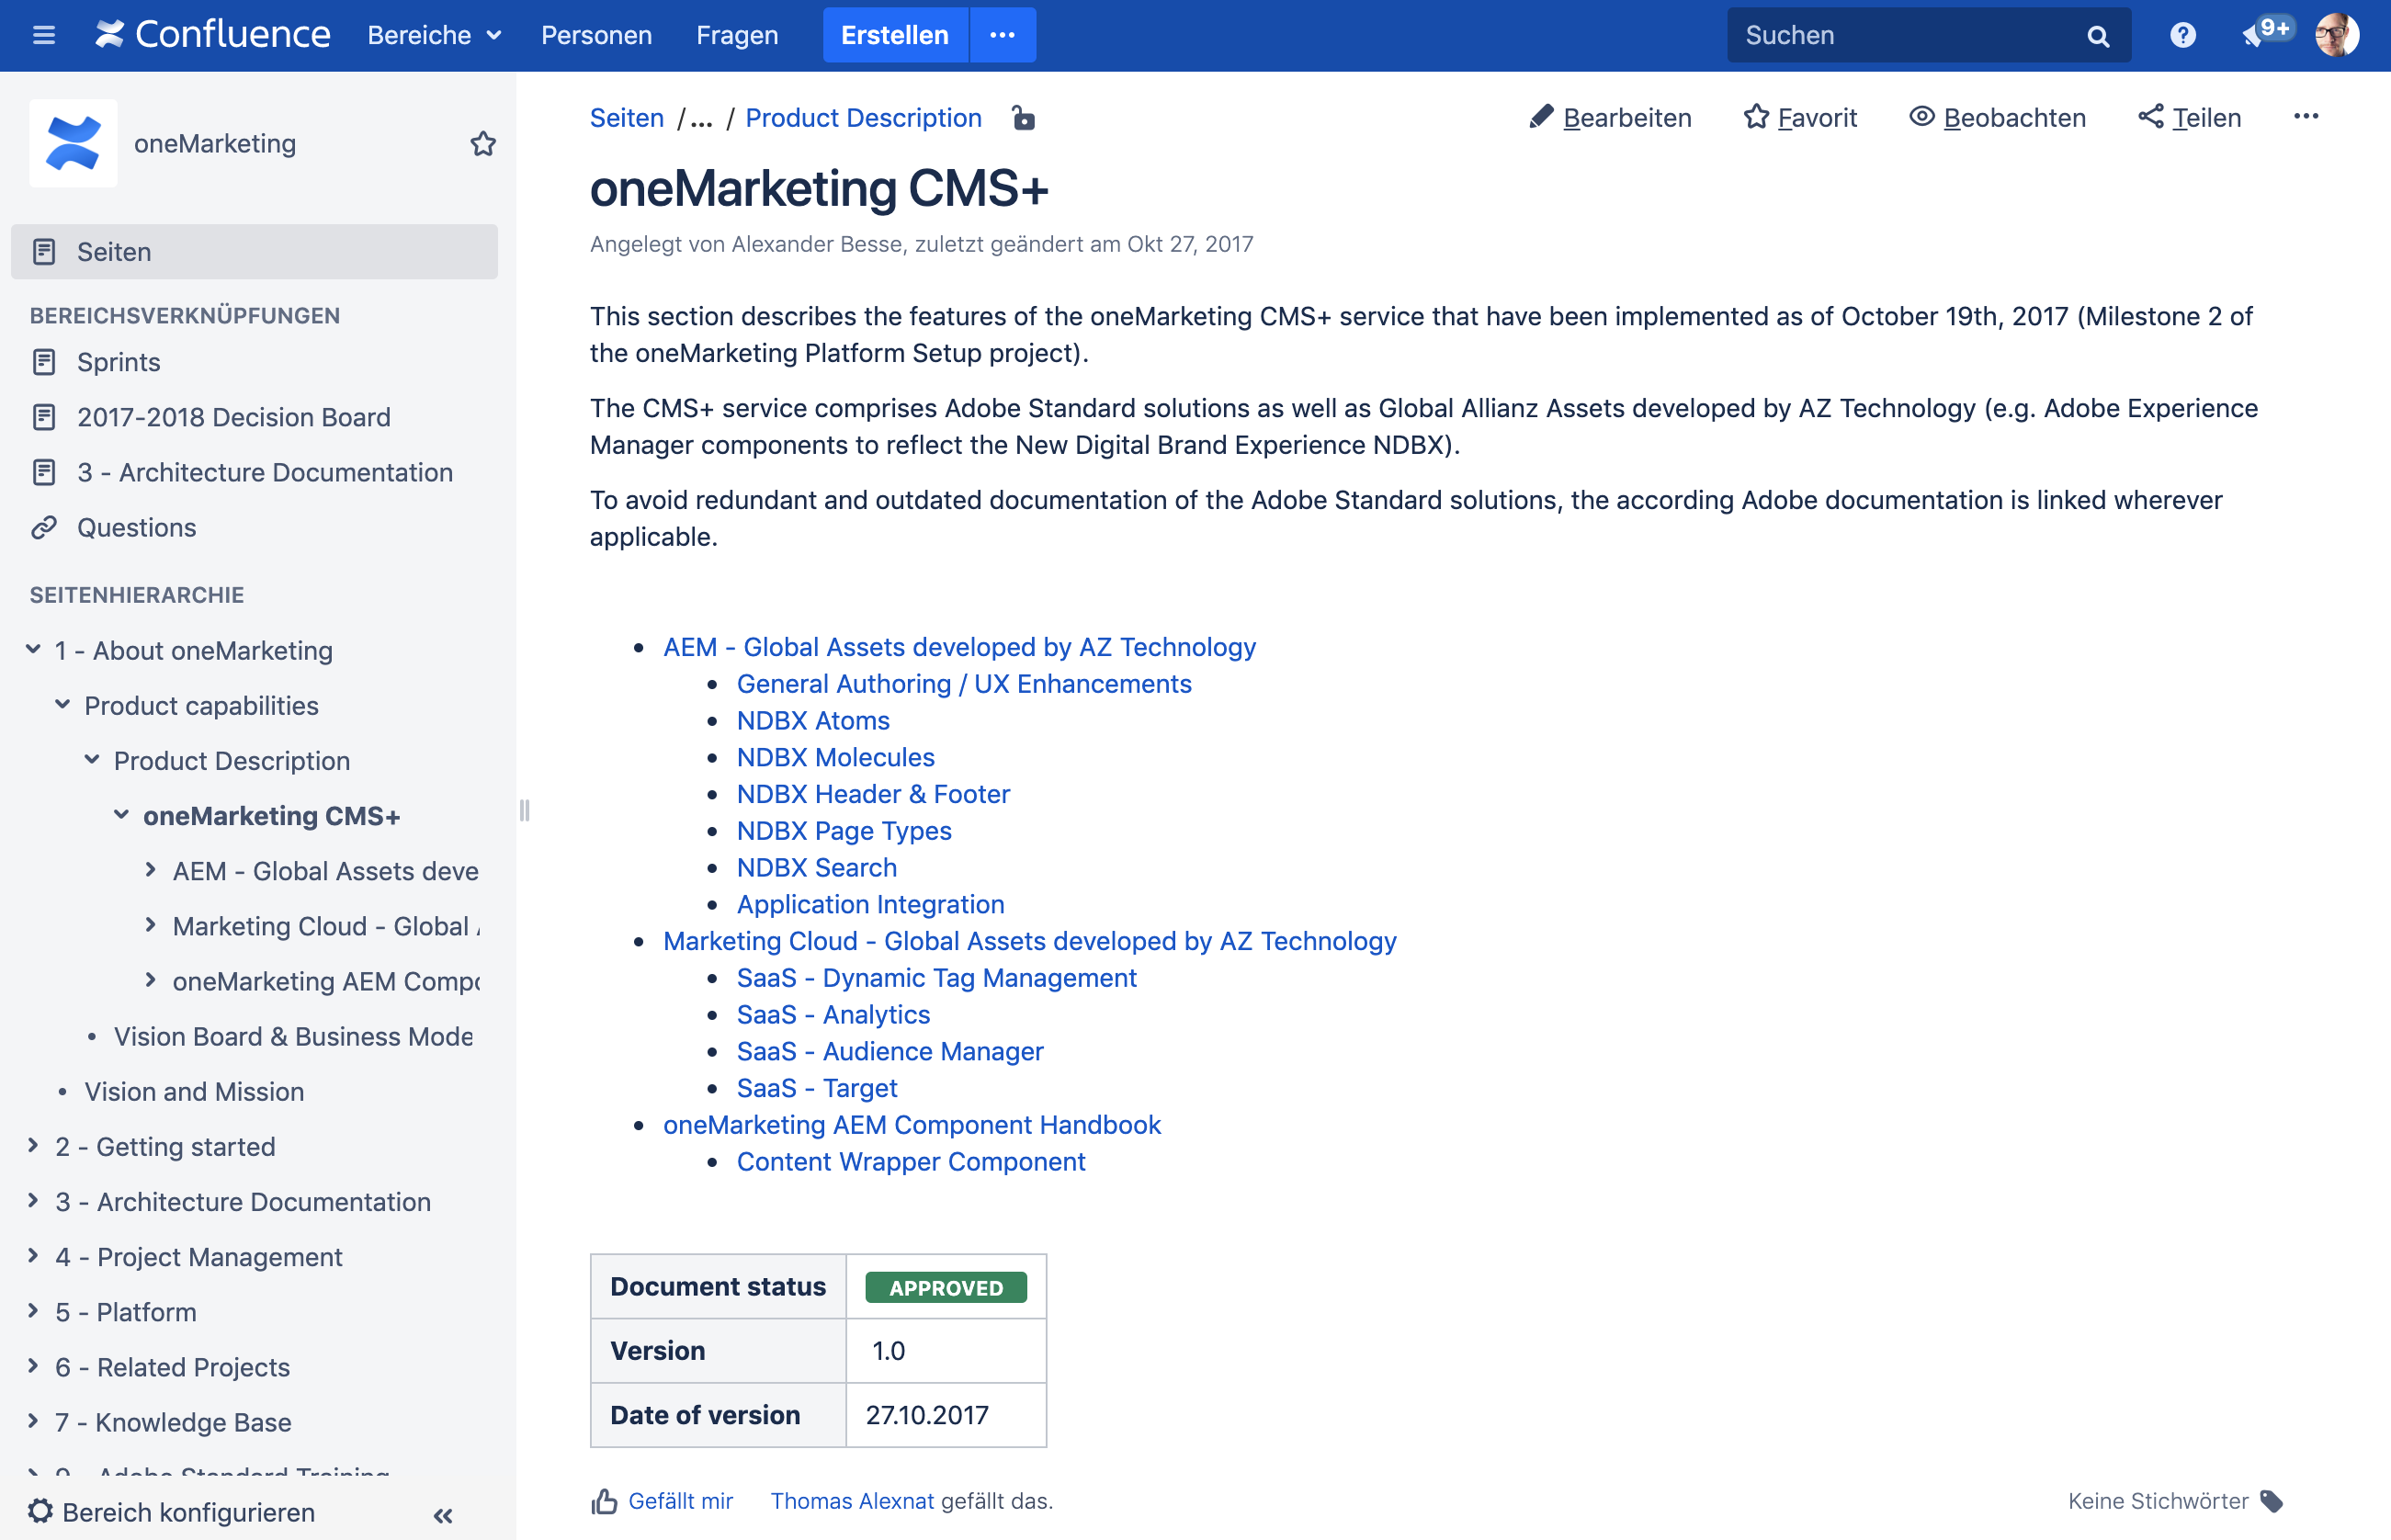Click the labels tag icon
The height and width of the screenshot is (1540, 2391).
click(2272, 1501)
